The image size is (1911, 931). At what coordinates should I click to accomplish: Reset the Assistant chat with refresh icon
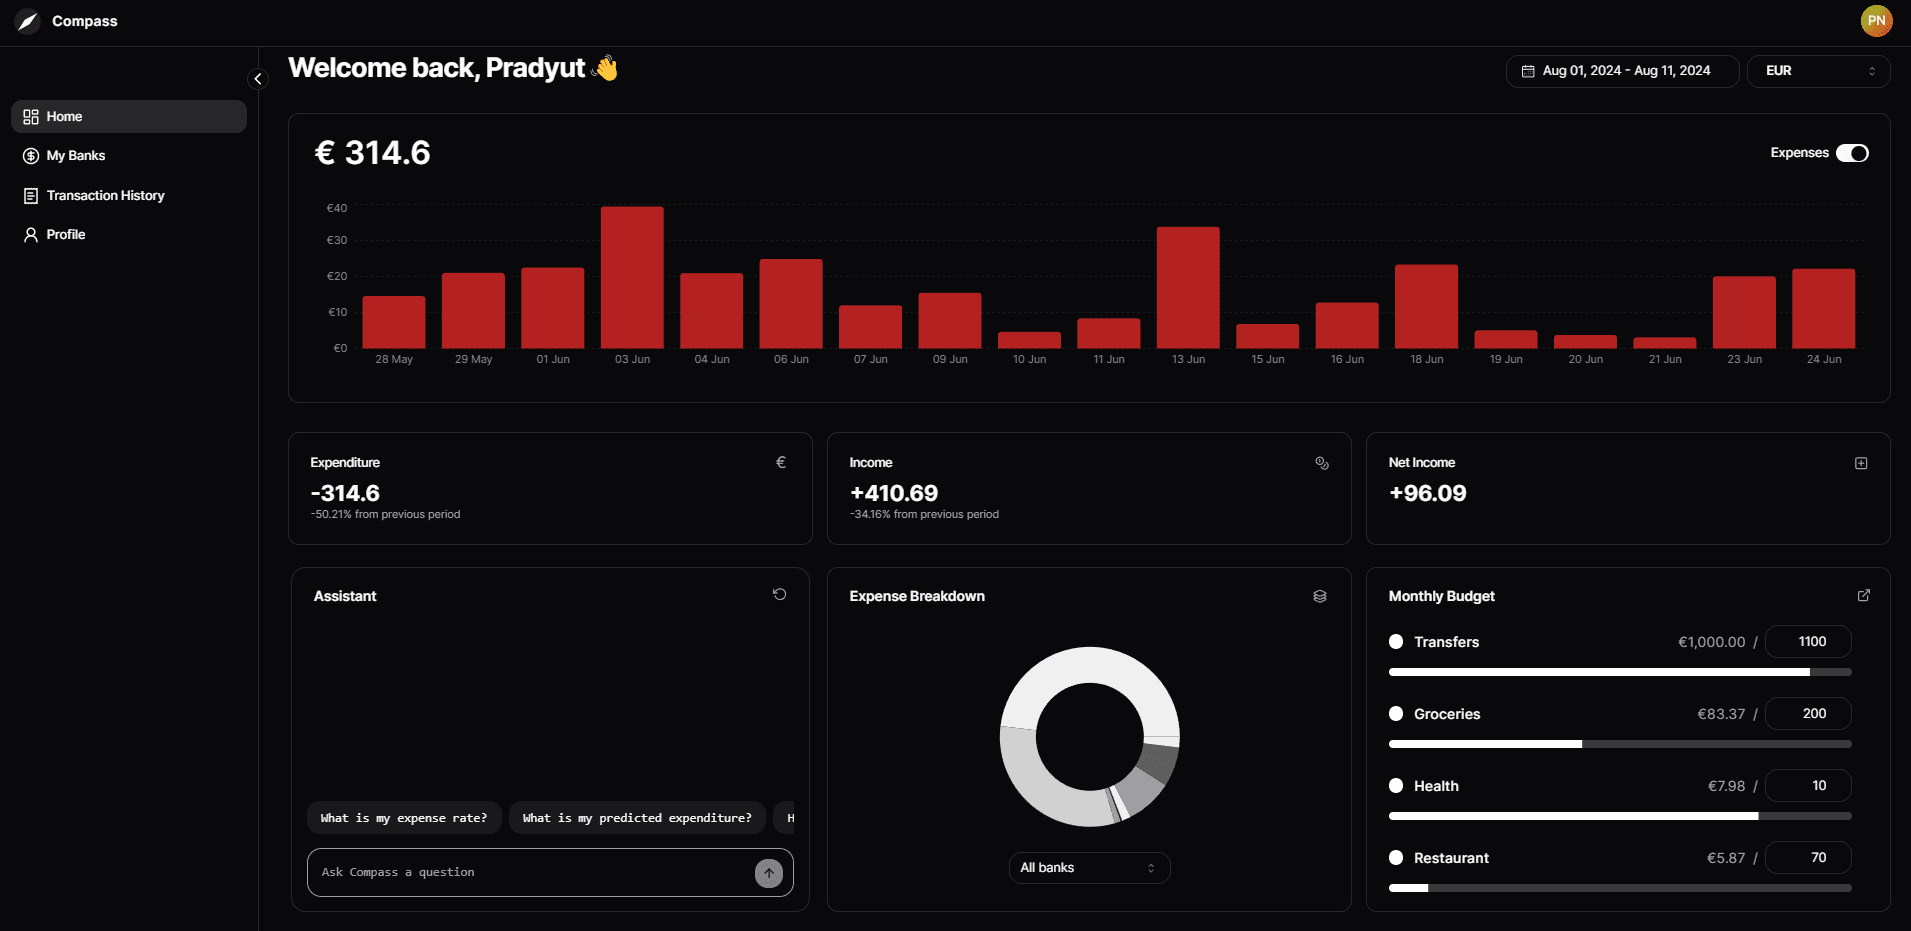tap(779, 595)
